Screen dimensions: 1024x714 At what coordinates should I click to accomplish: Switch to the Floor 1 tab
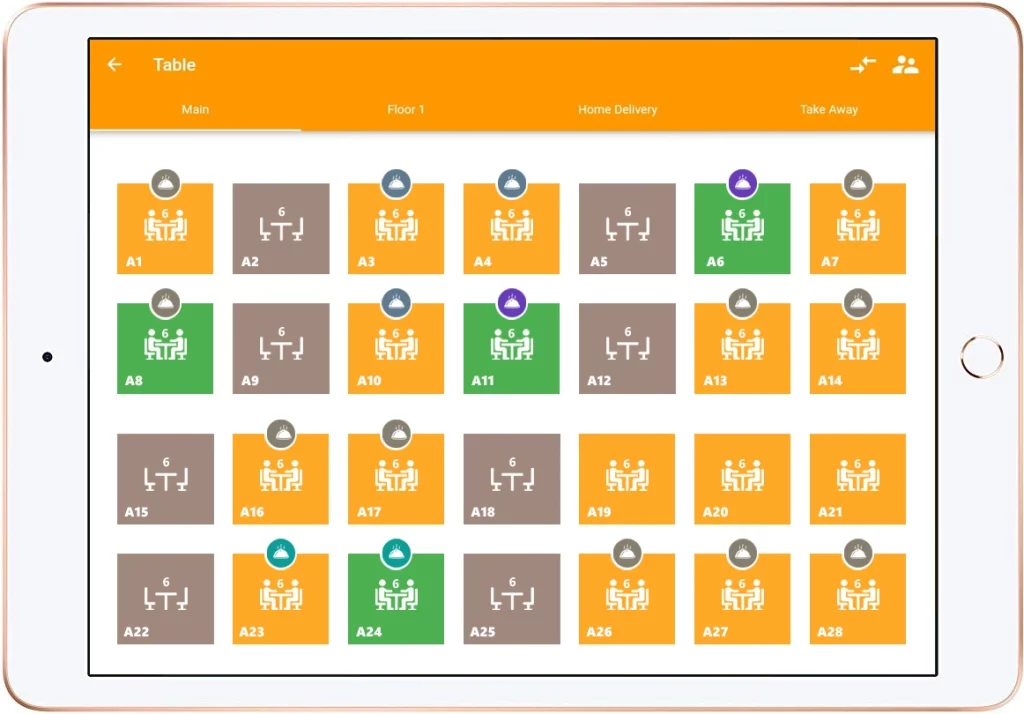click(406, 109)
